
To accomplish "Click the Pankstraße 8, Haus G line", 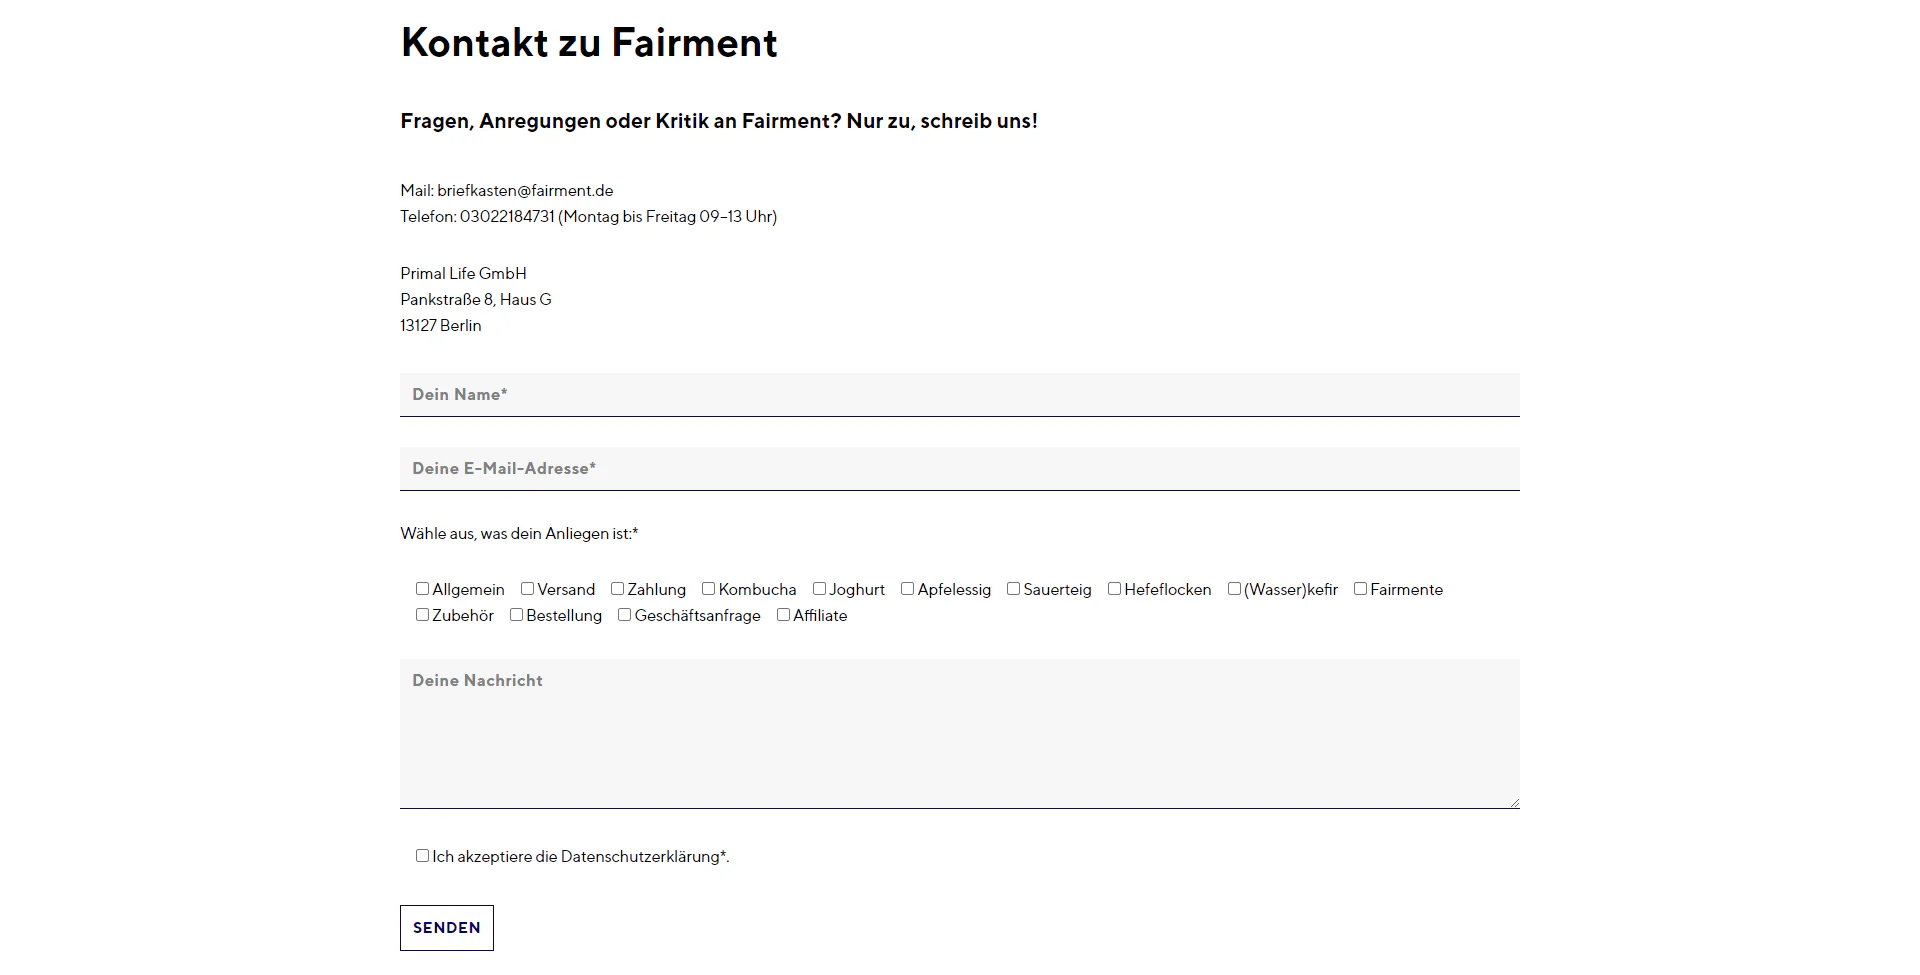I will 476,300.
